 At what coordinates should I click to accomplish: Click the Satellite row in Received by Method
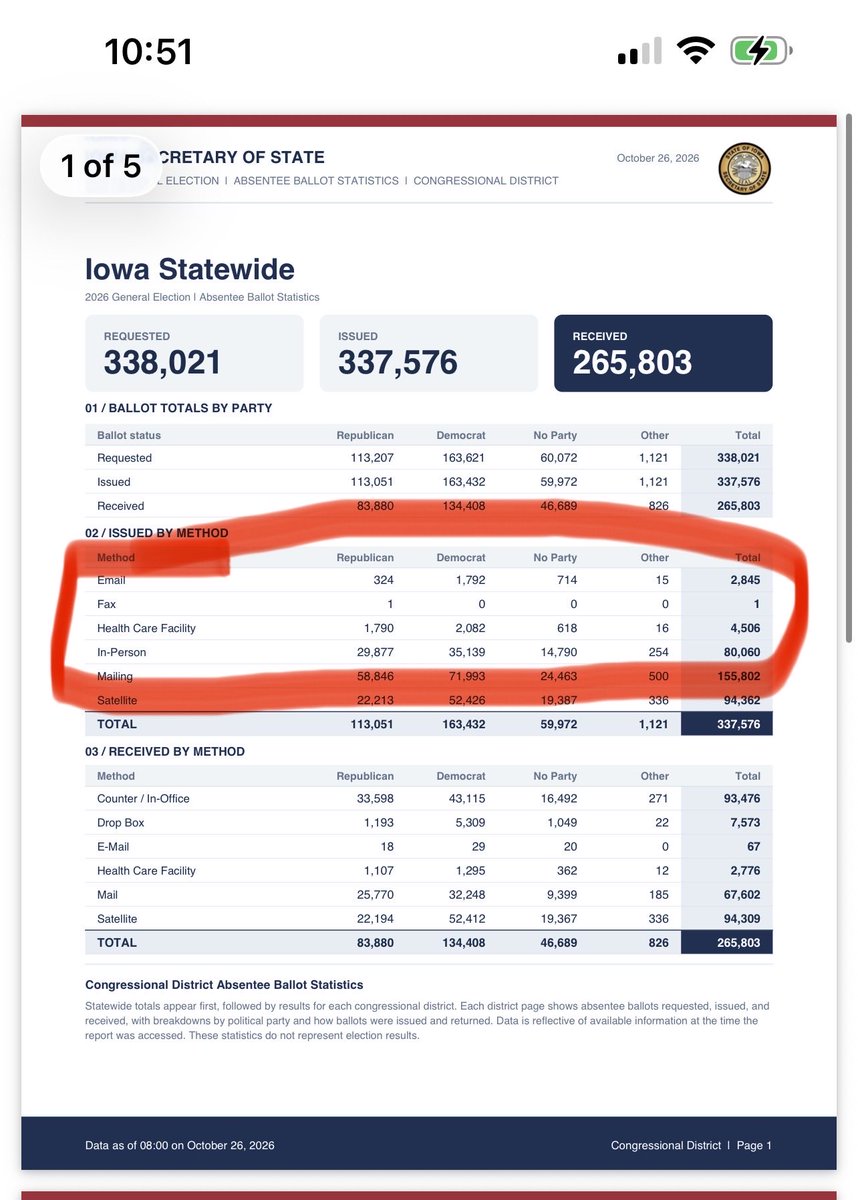point(429,919)
